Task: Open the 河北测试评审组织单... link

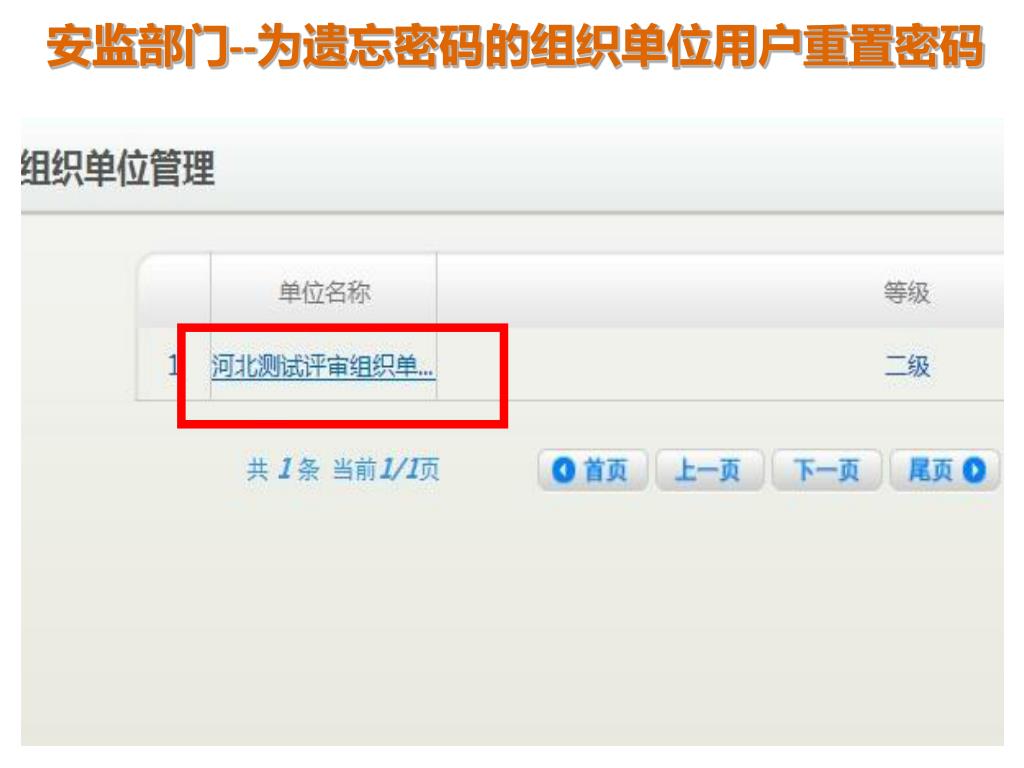Action: coord(323,366)
